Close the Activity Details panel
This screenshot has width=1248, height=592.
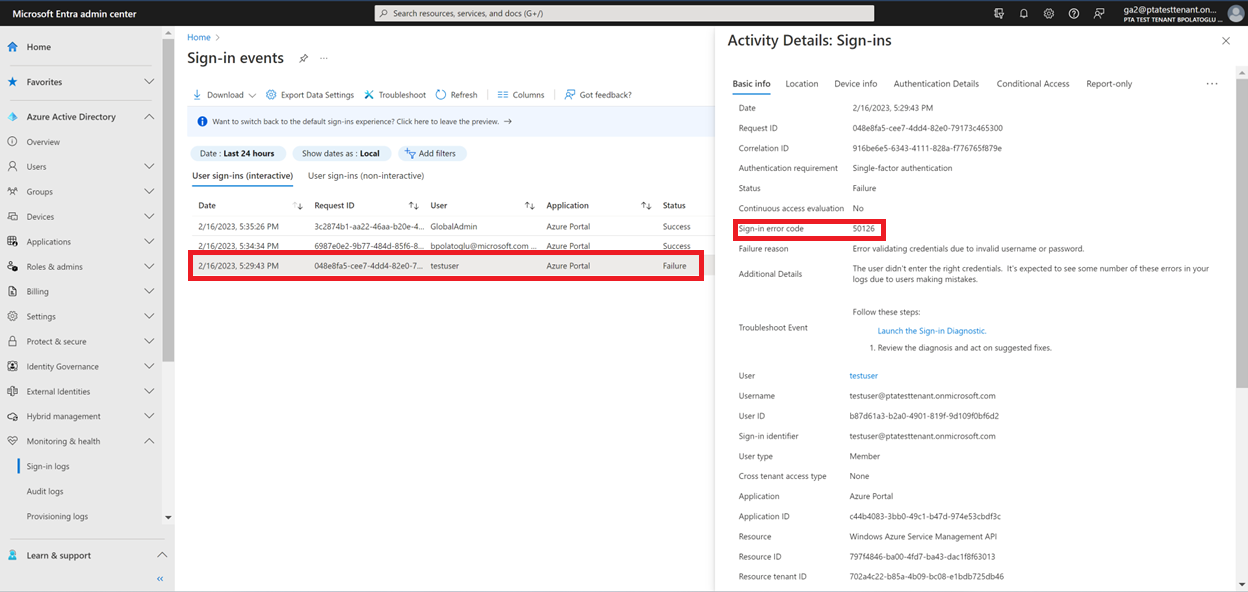1226,41
